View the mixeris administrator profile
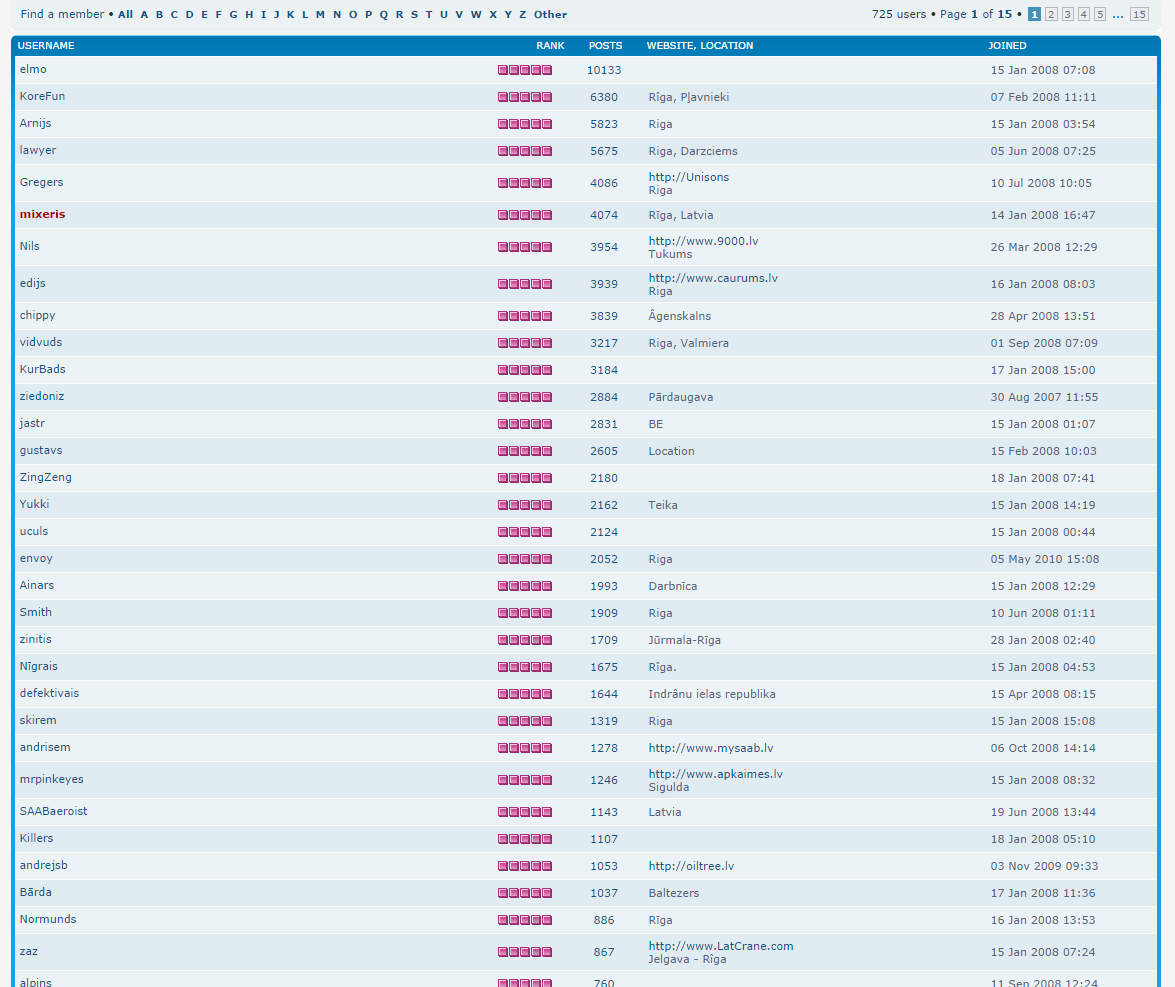1175x987 pixels. tap(42, 214)
